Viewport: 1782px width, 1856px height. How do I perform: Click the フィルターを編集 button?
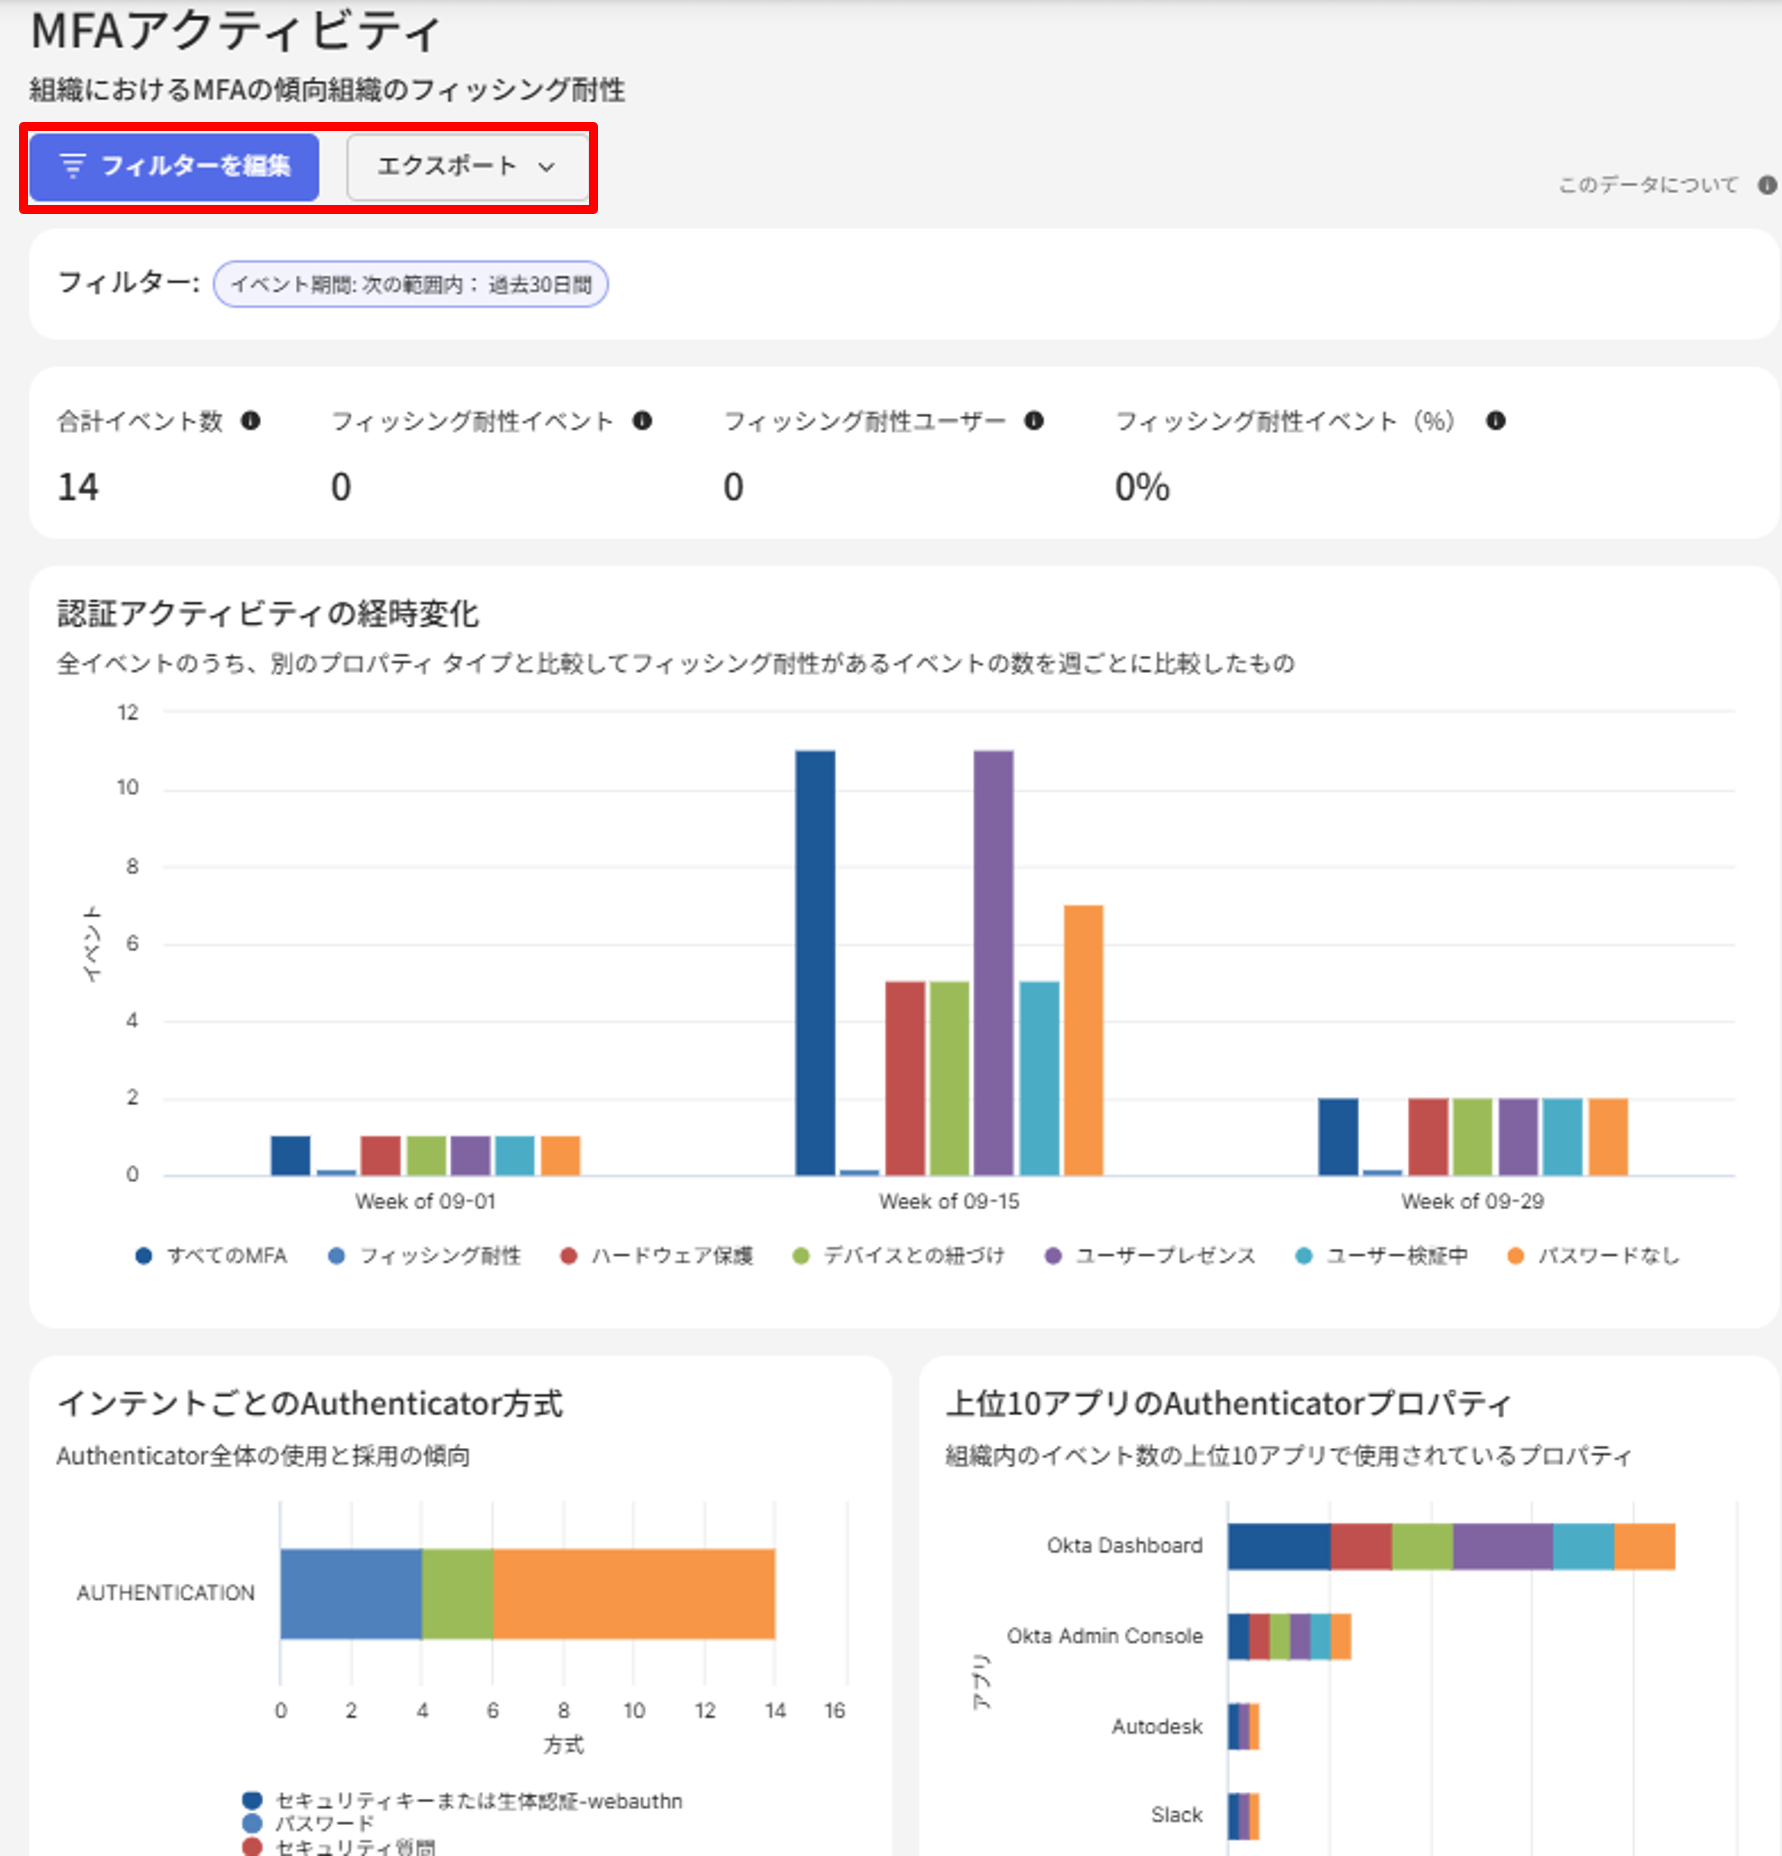point(175,167)
